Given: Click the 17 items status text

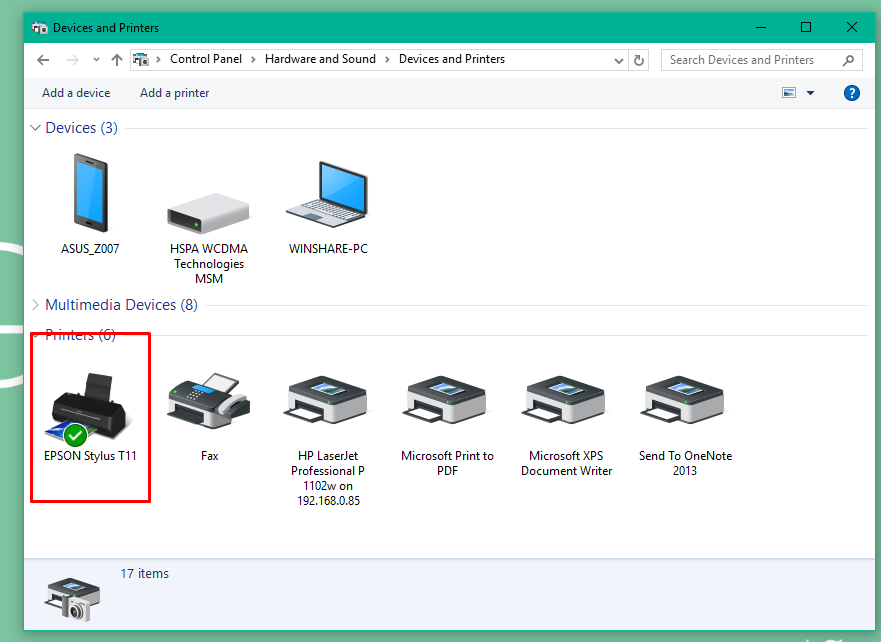Looking at the screenshot, I should pyautogui.click(x=144, y=573).
